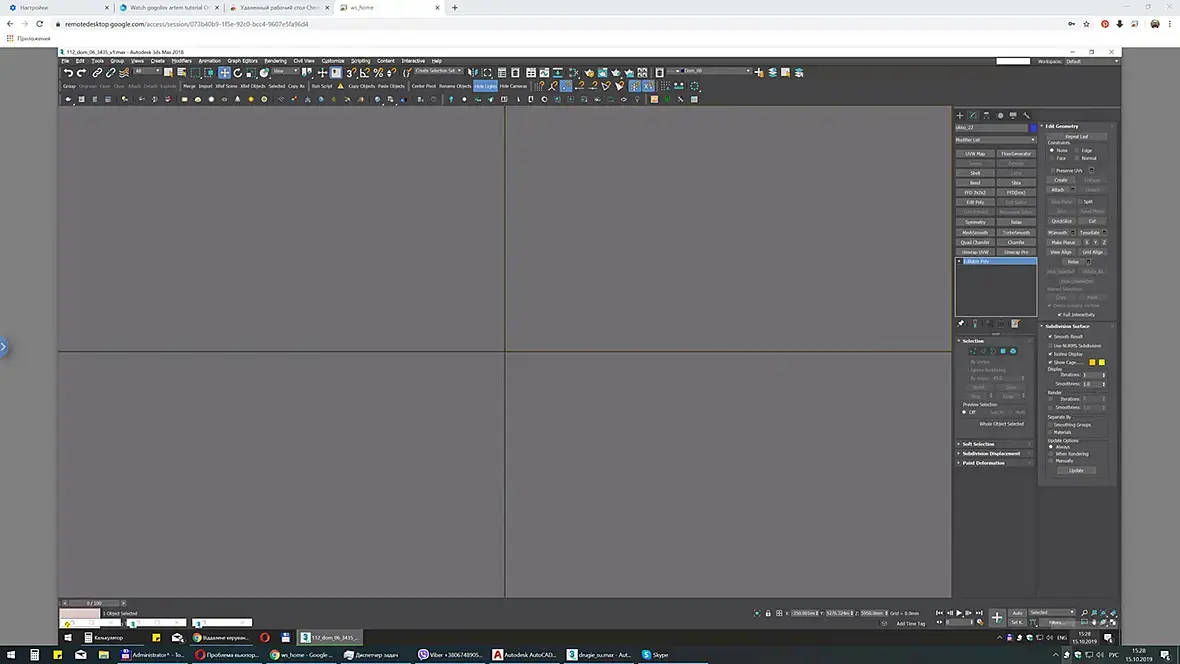Click the first Show Cage color swatch
Screen dimensions: 1180x664
point(1092,362)
